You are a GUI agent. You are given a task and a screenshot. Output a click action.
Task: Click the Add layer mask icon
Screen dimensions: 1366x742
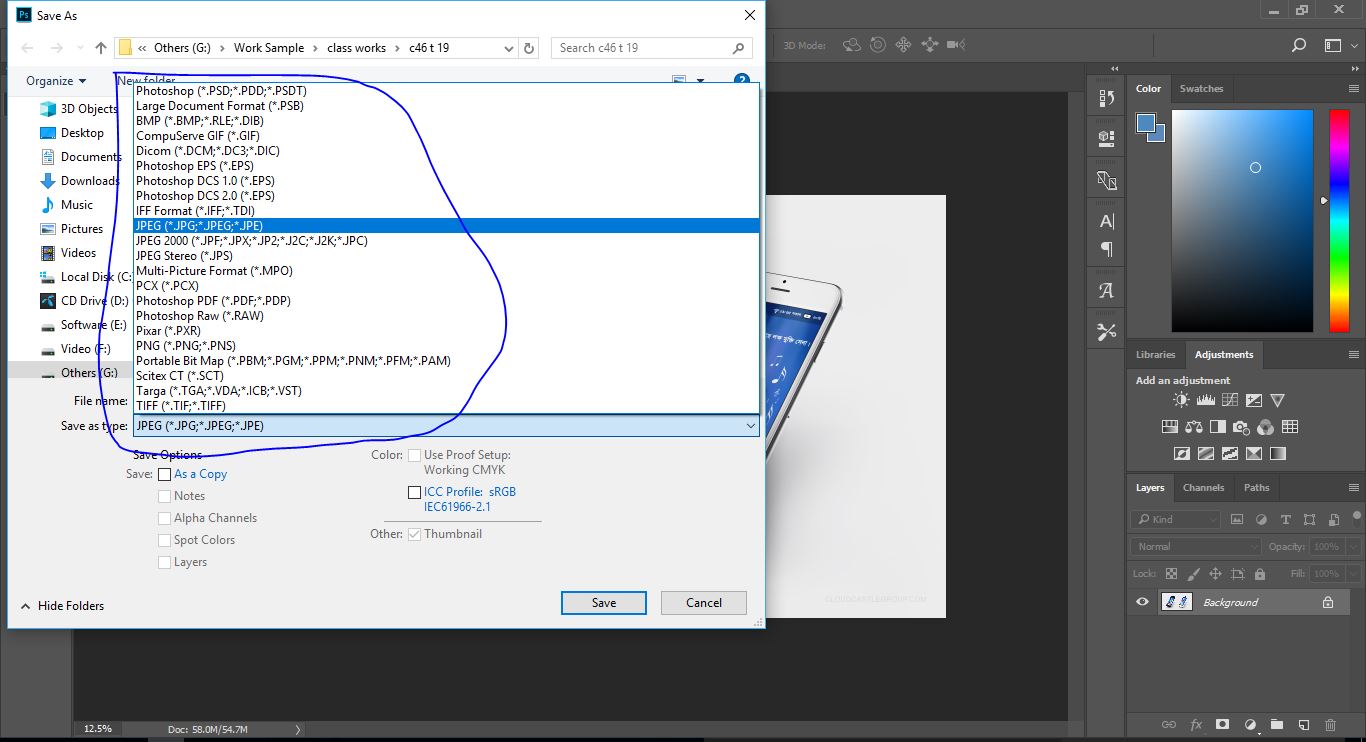(x=1222, y=725)
